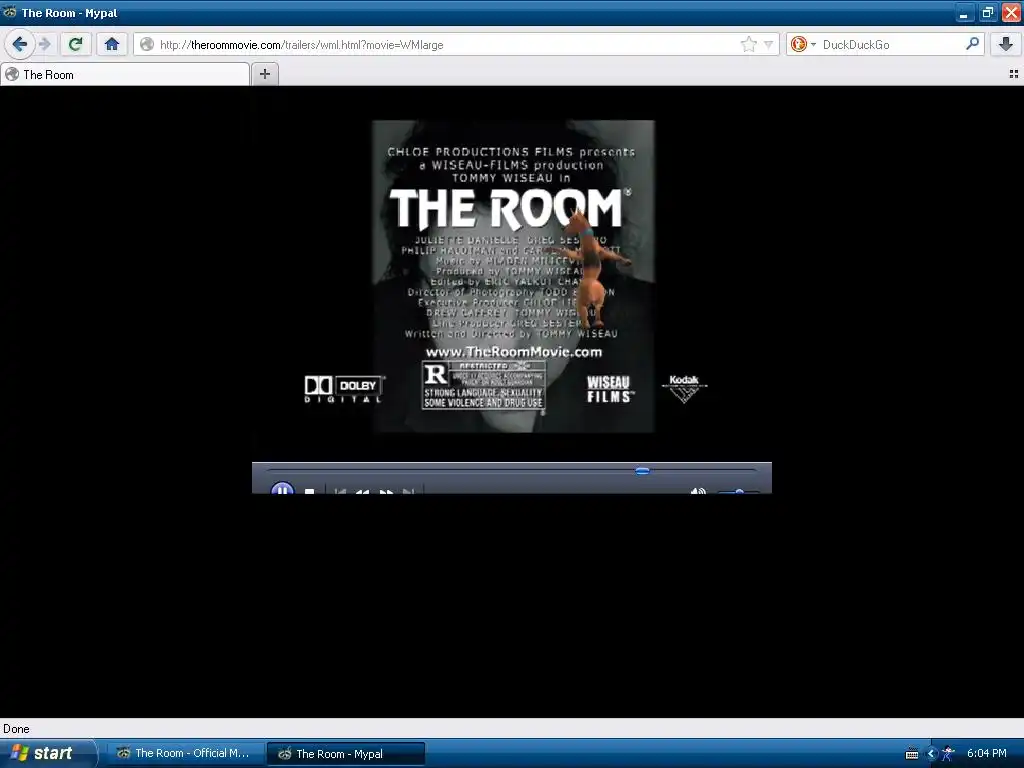The image size is (1024, 768).
Task: Restore down the Mypal window
Action: pyautogui.click(x=987, y=12)
